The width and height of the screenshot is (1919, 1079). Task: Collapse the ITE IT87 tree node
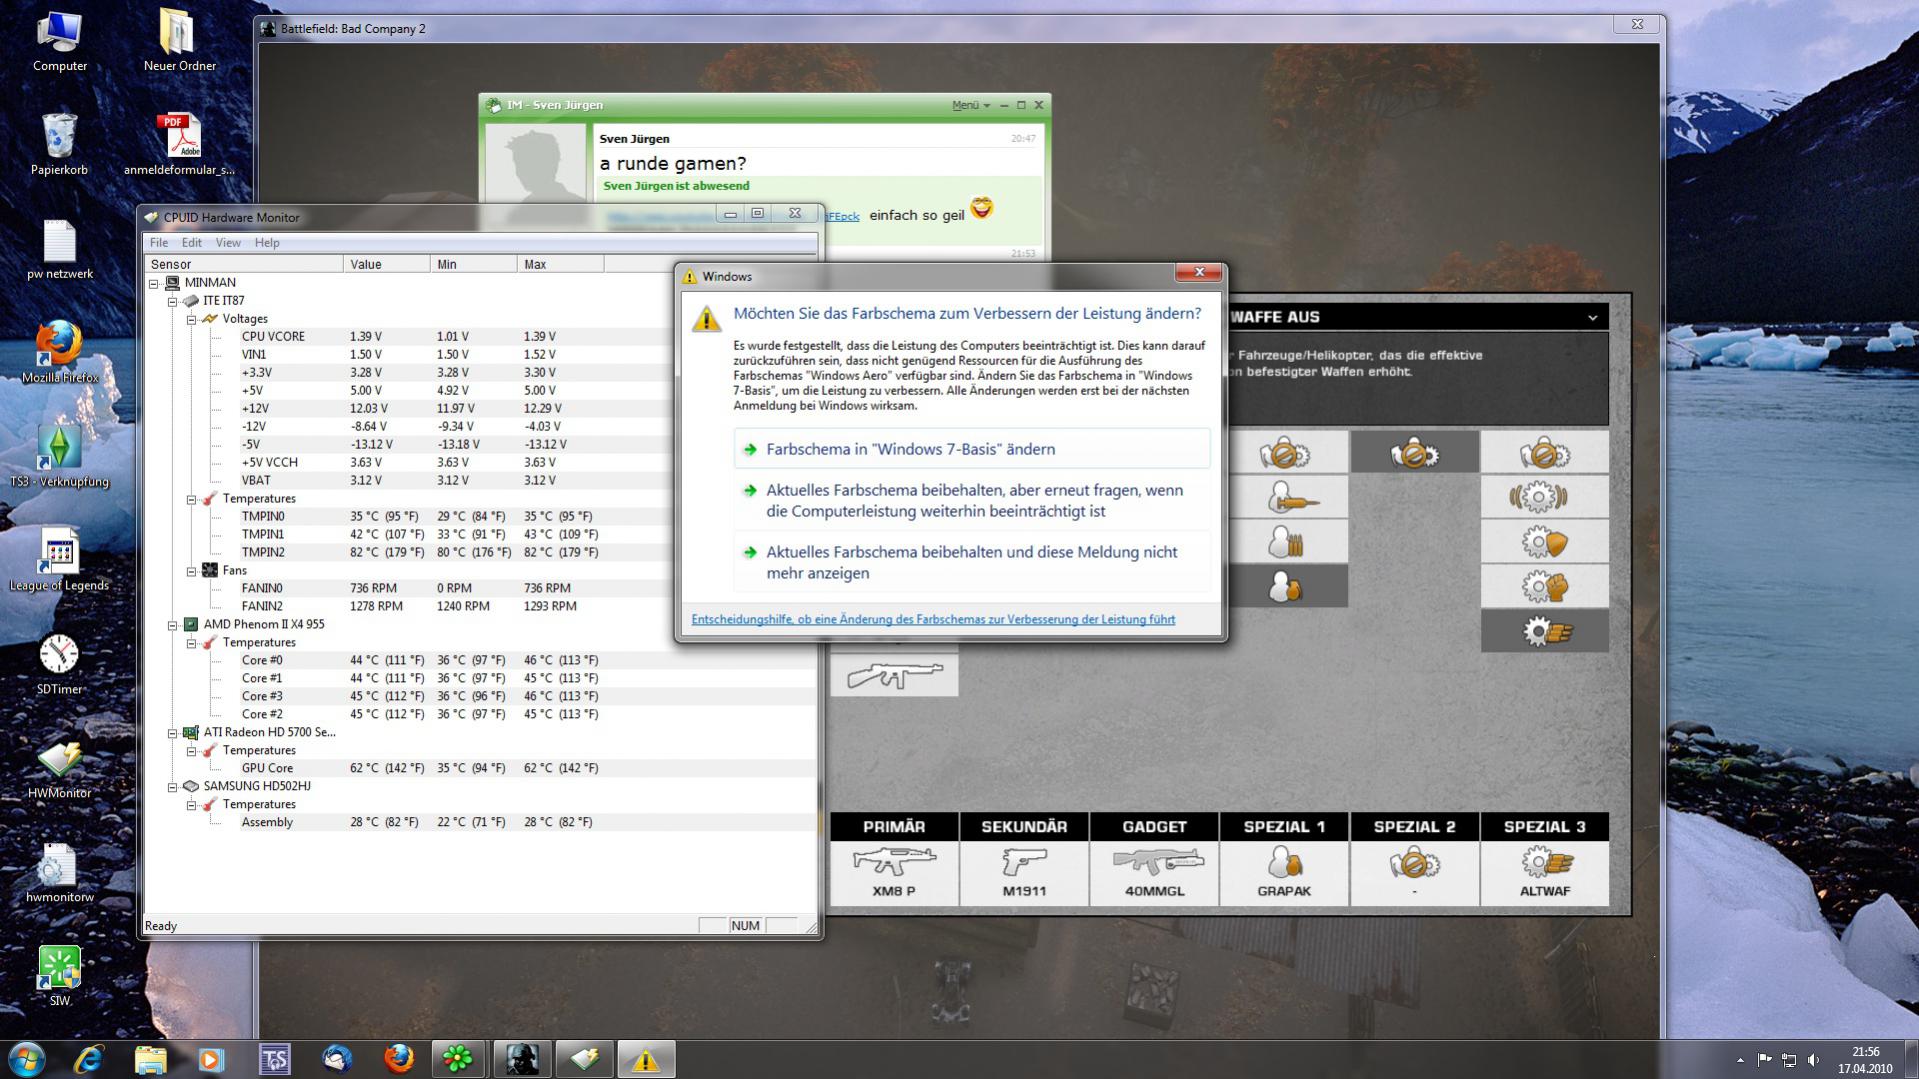172,301
